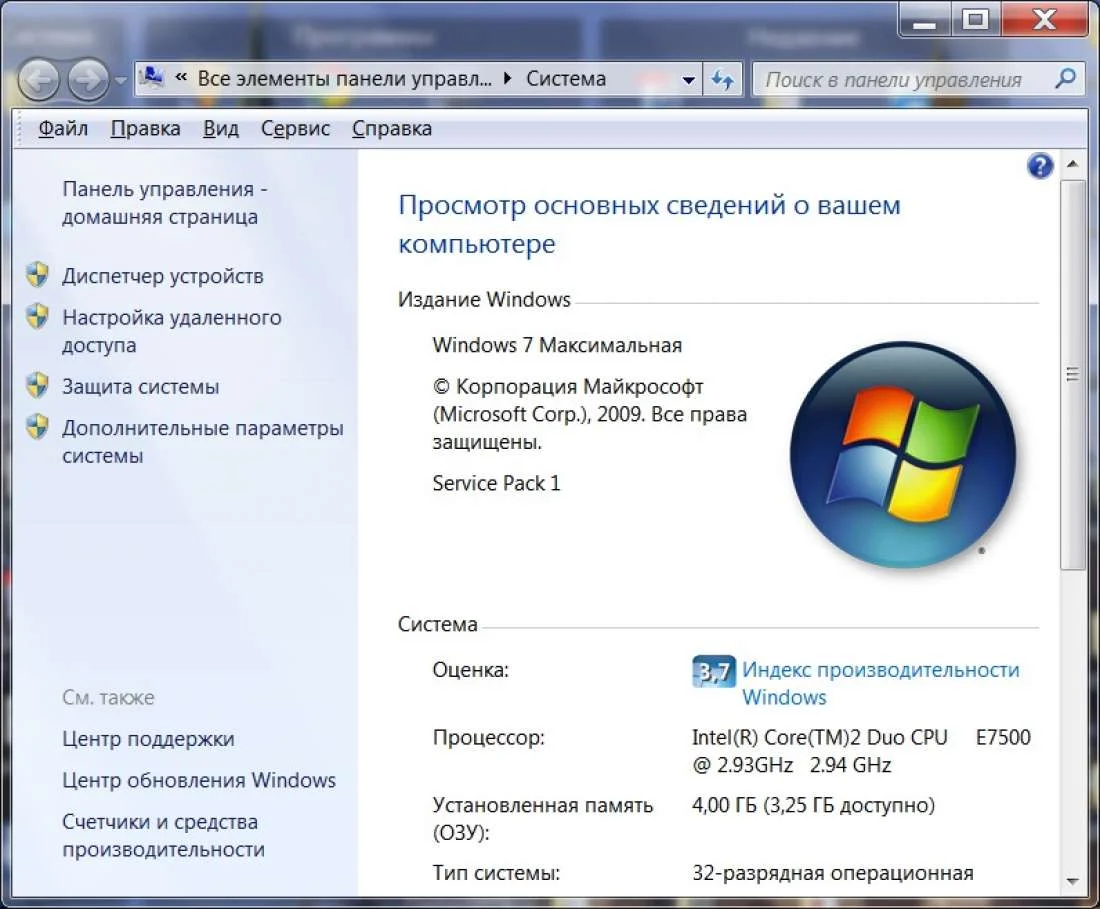1100x909 pixels.
Task: Open the 'Диспетчер устройств' link
Action: click(163, 276)
